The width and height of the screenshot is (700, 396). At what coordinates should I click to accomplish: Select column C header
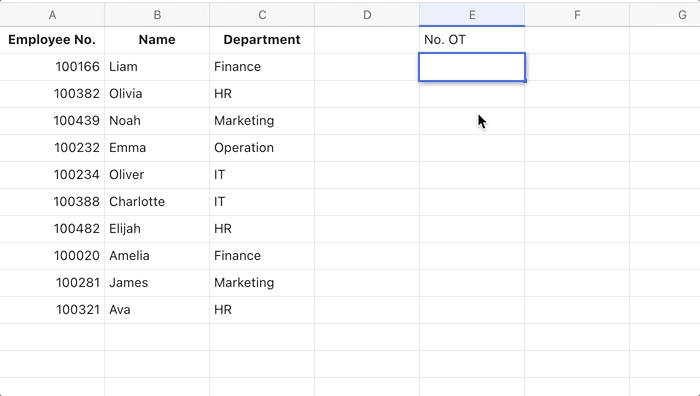click(x=262, y=15)
